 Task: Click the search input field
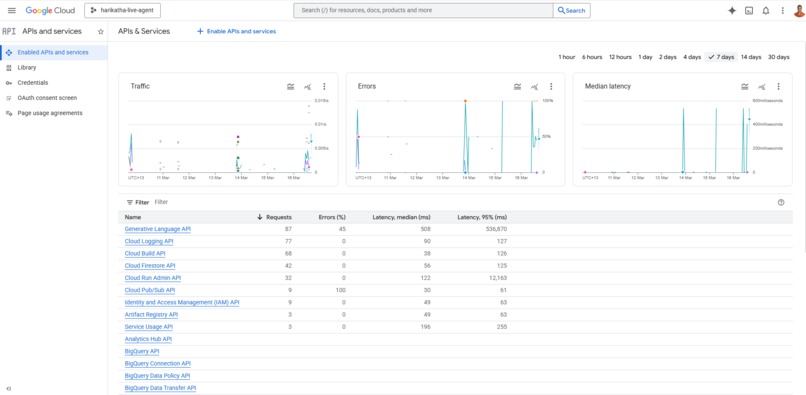point(423,10)
